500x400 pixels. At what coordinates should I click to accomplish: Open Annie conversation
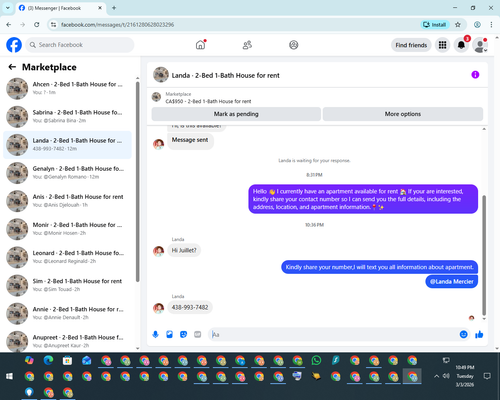click(67, 314)
